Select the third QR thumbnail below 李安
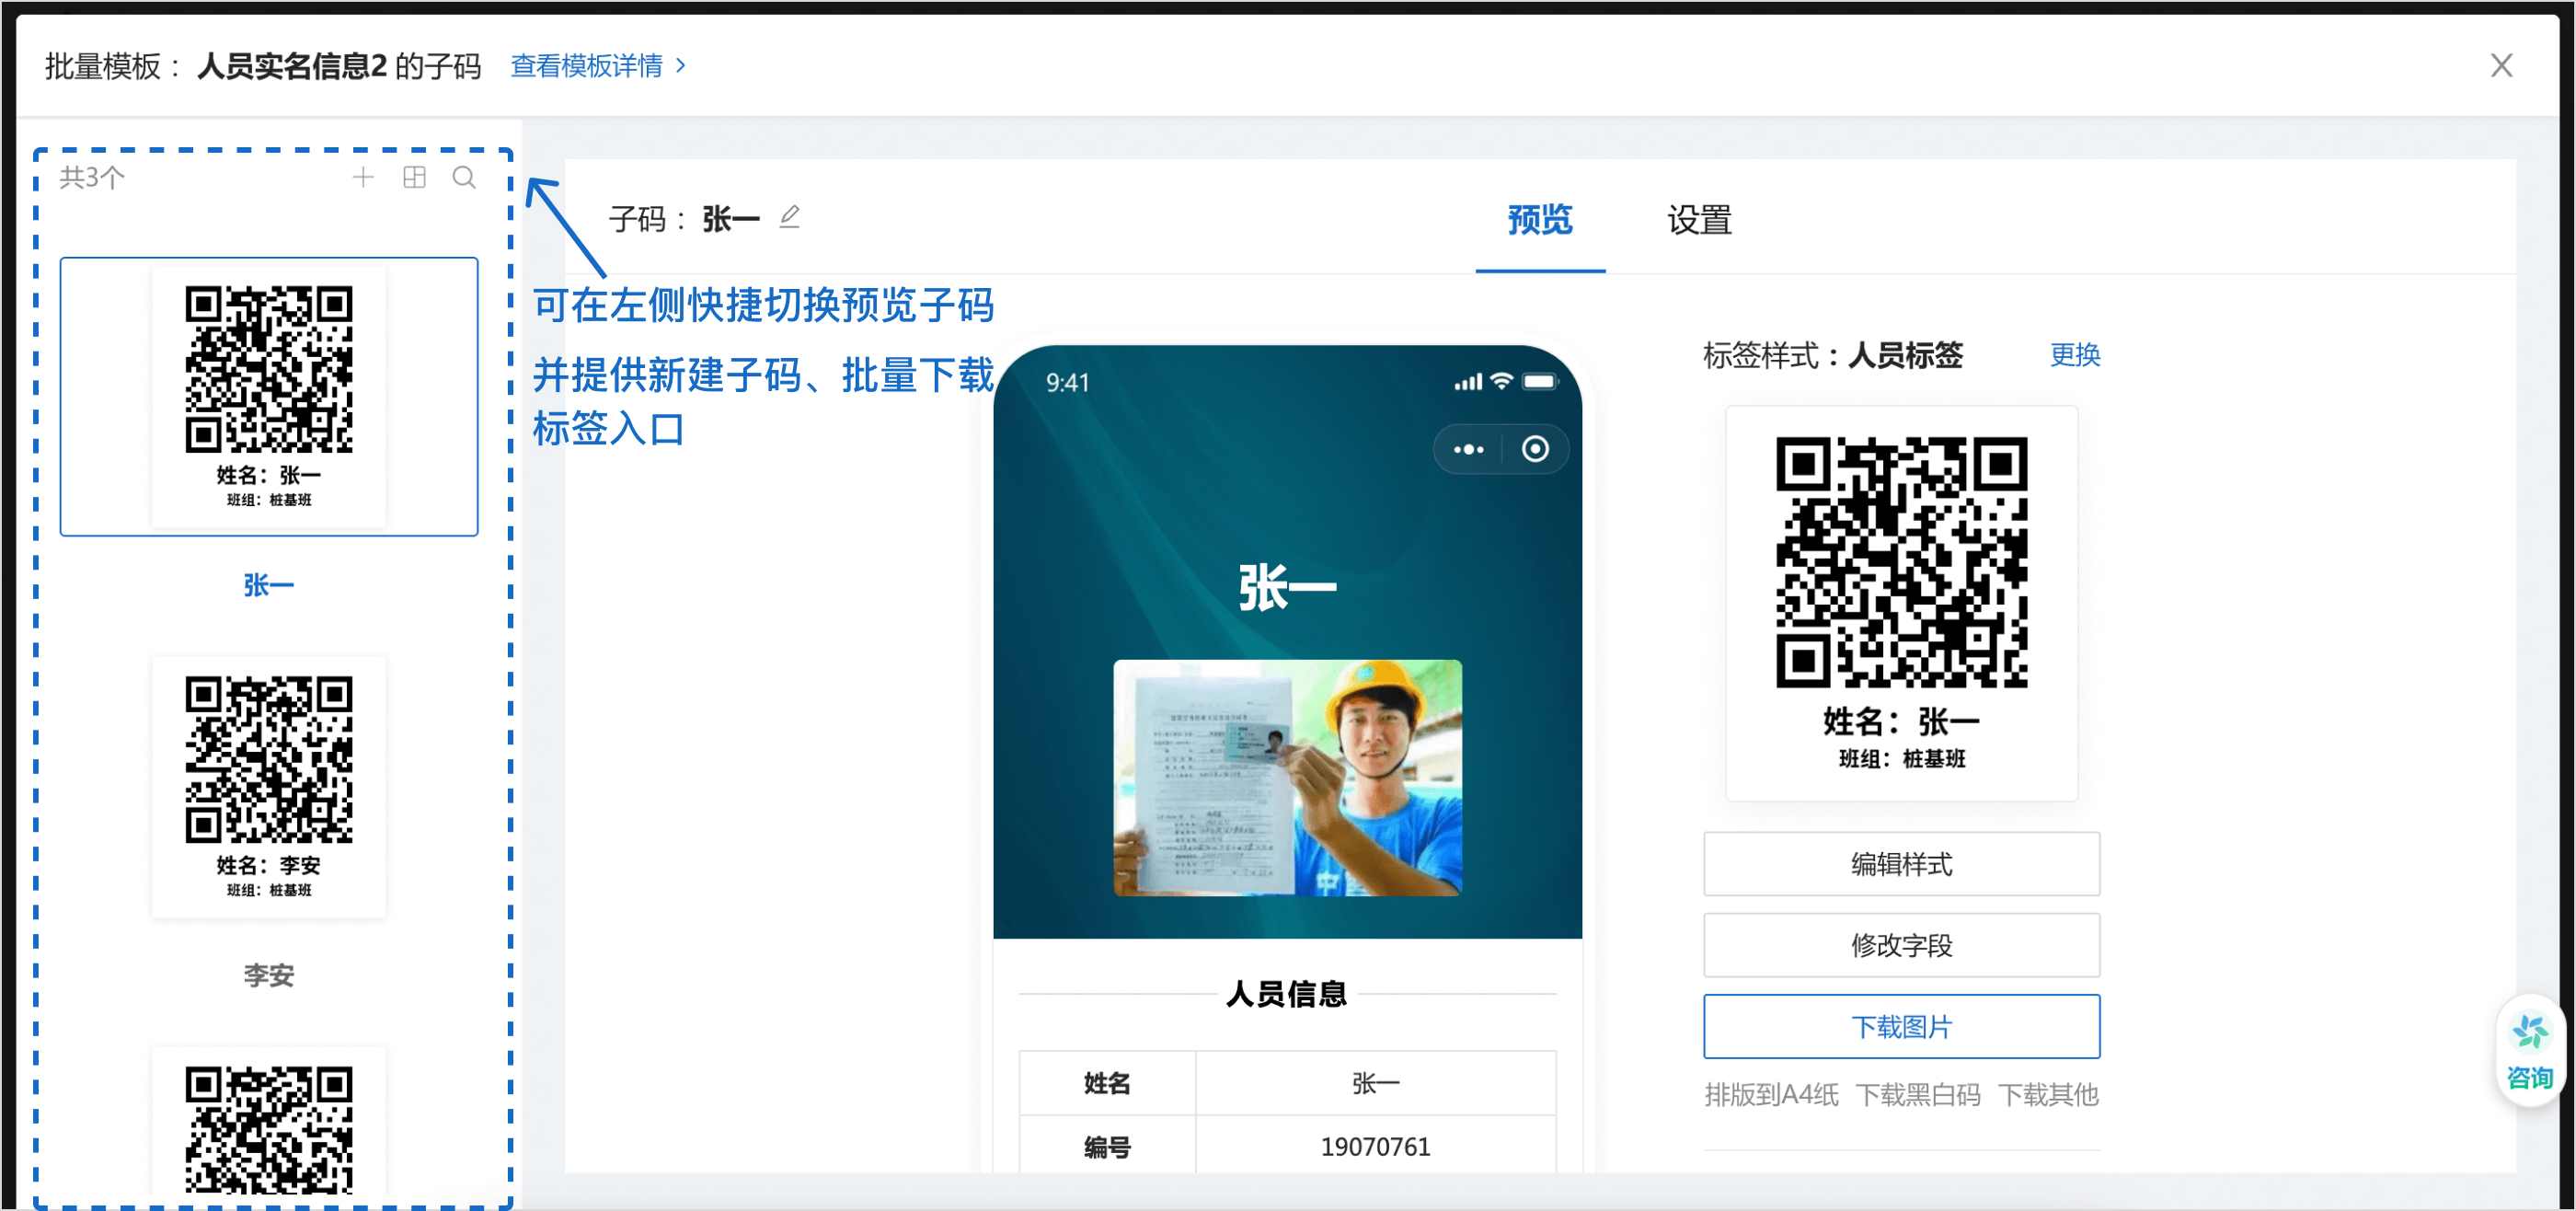 269,1122
